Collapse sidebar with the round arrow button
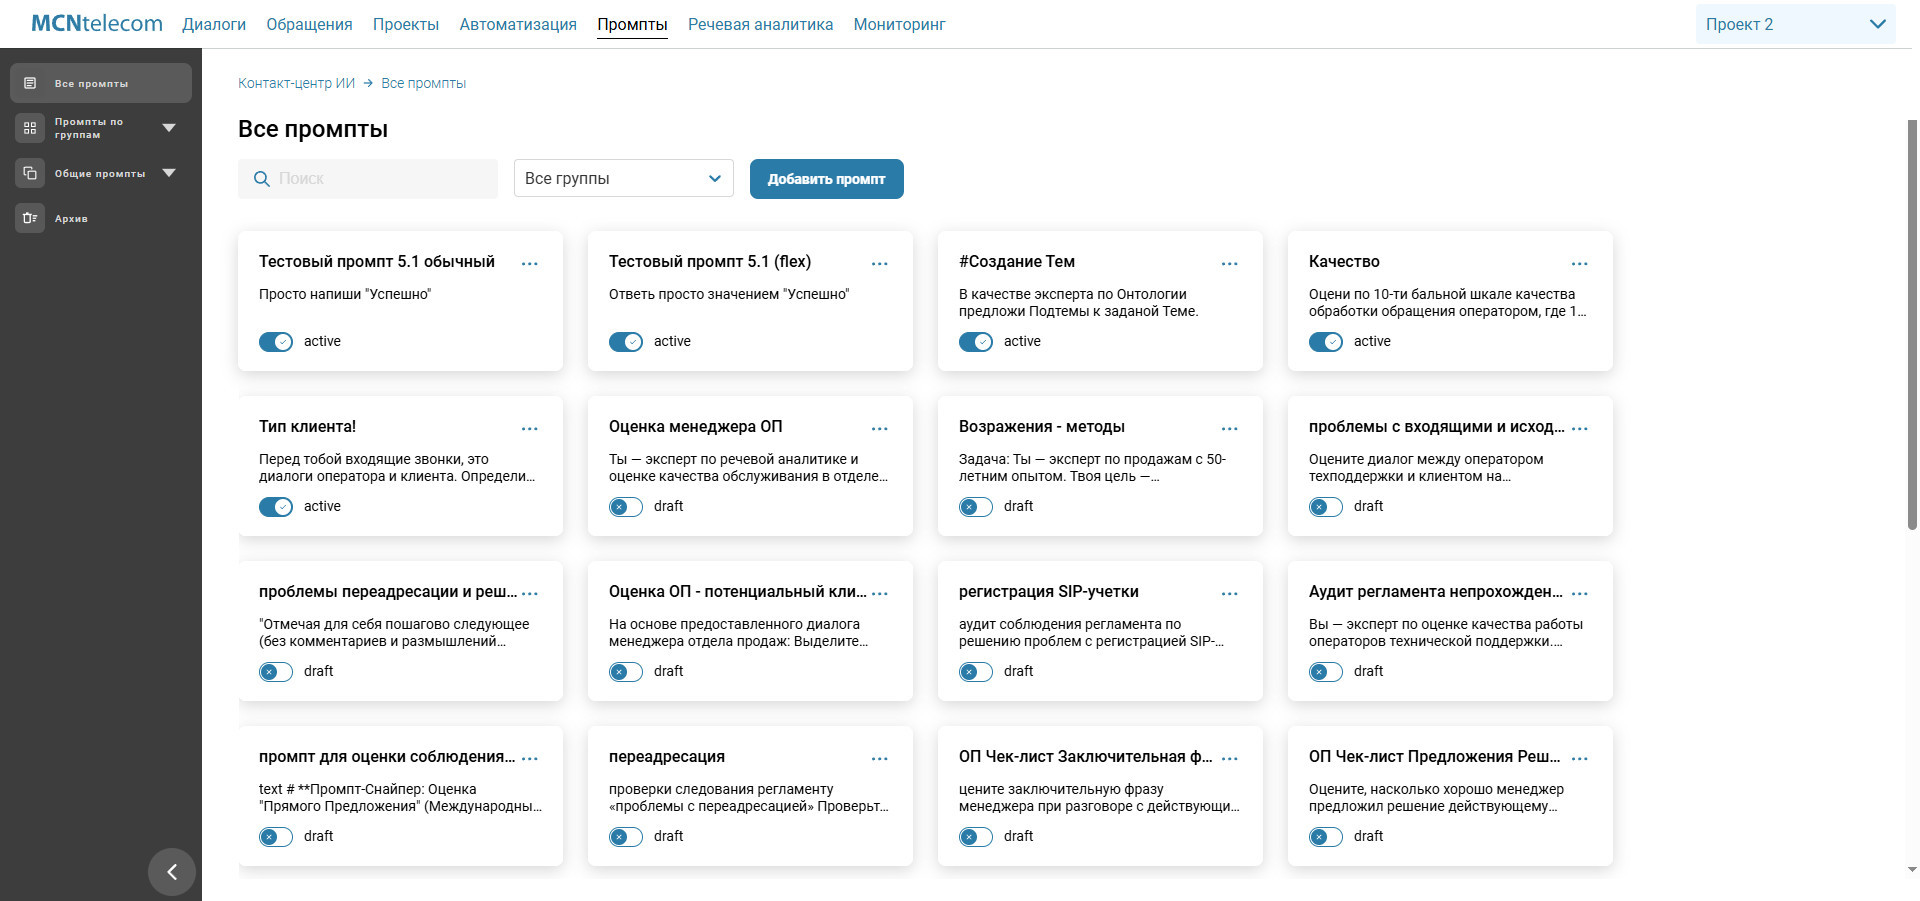Viewport: 1920px width, 901px height. tap(172, 872)
